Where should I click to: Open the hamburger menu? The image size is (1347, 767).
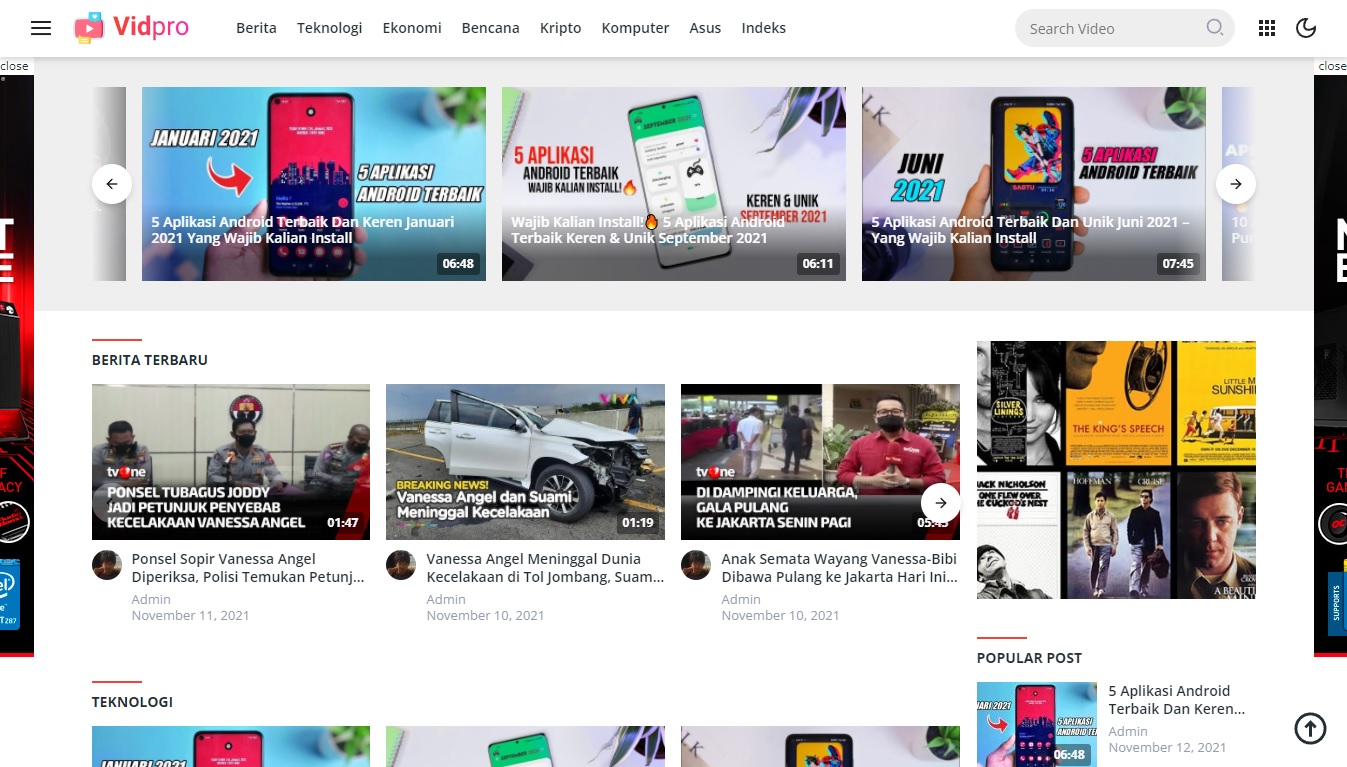[x=41, y=28]
